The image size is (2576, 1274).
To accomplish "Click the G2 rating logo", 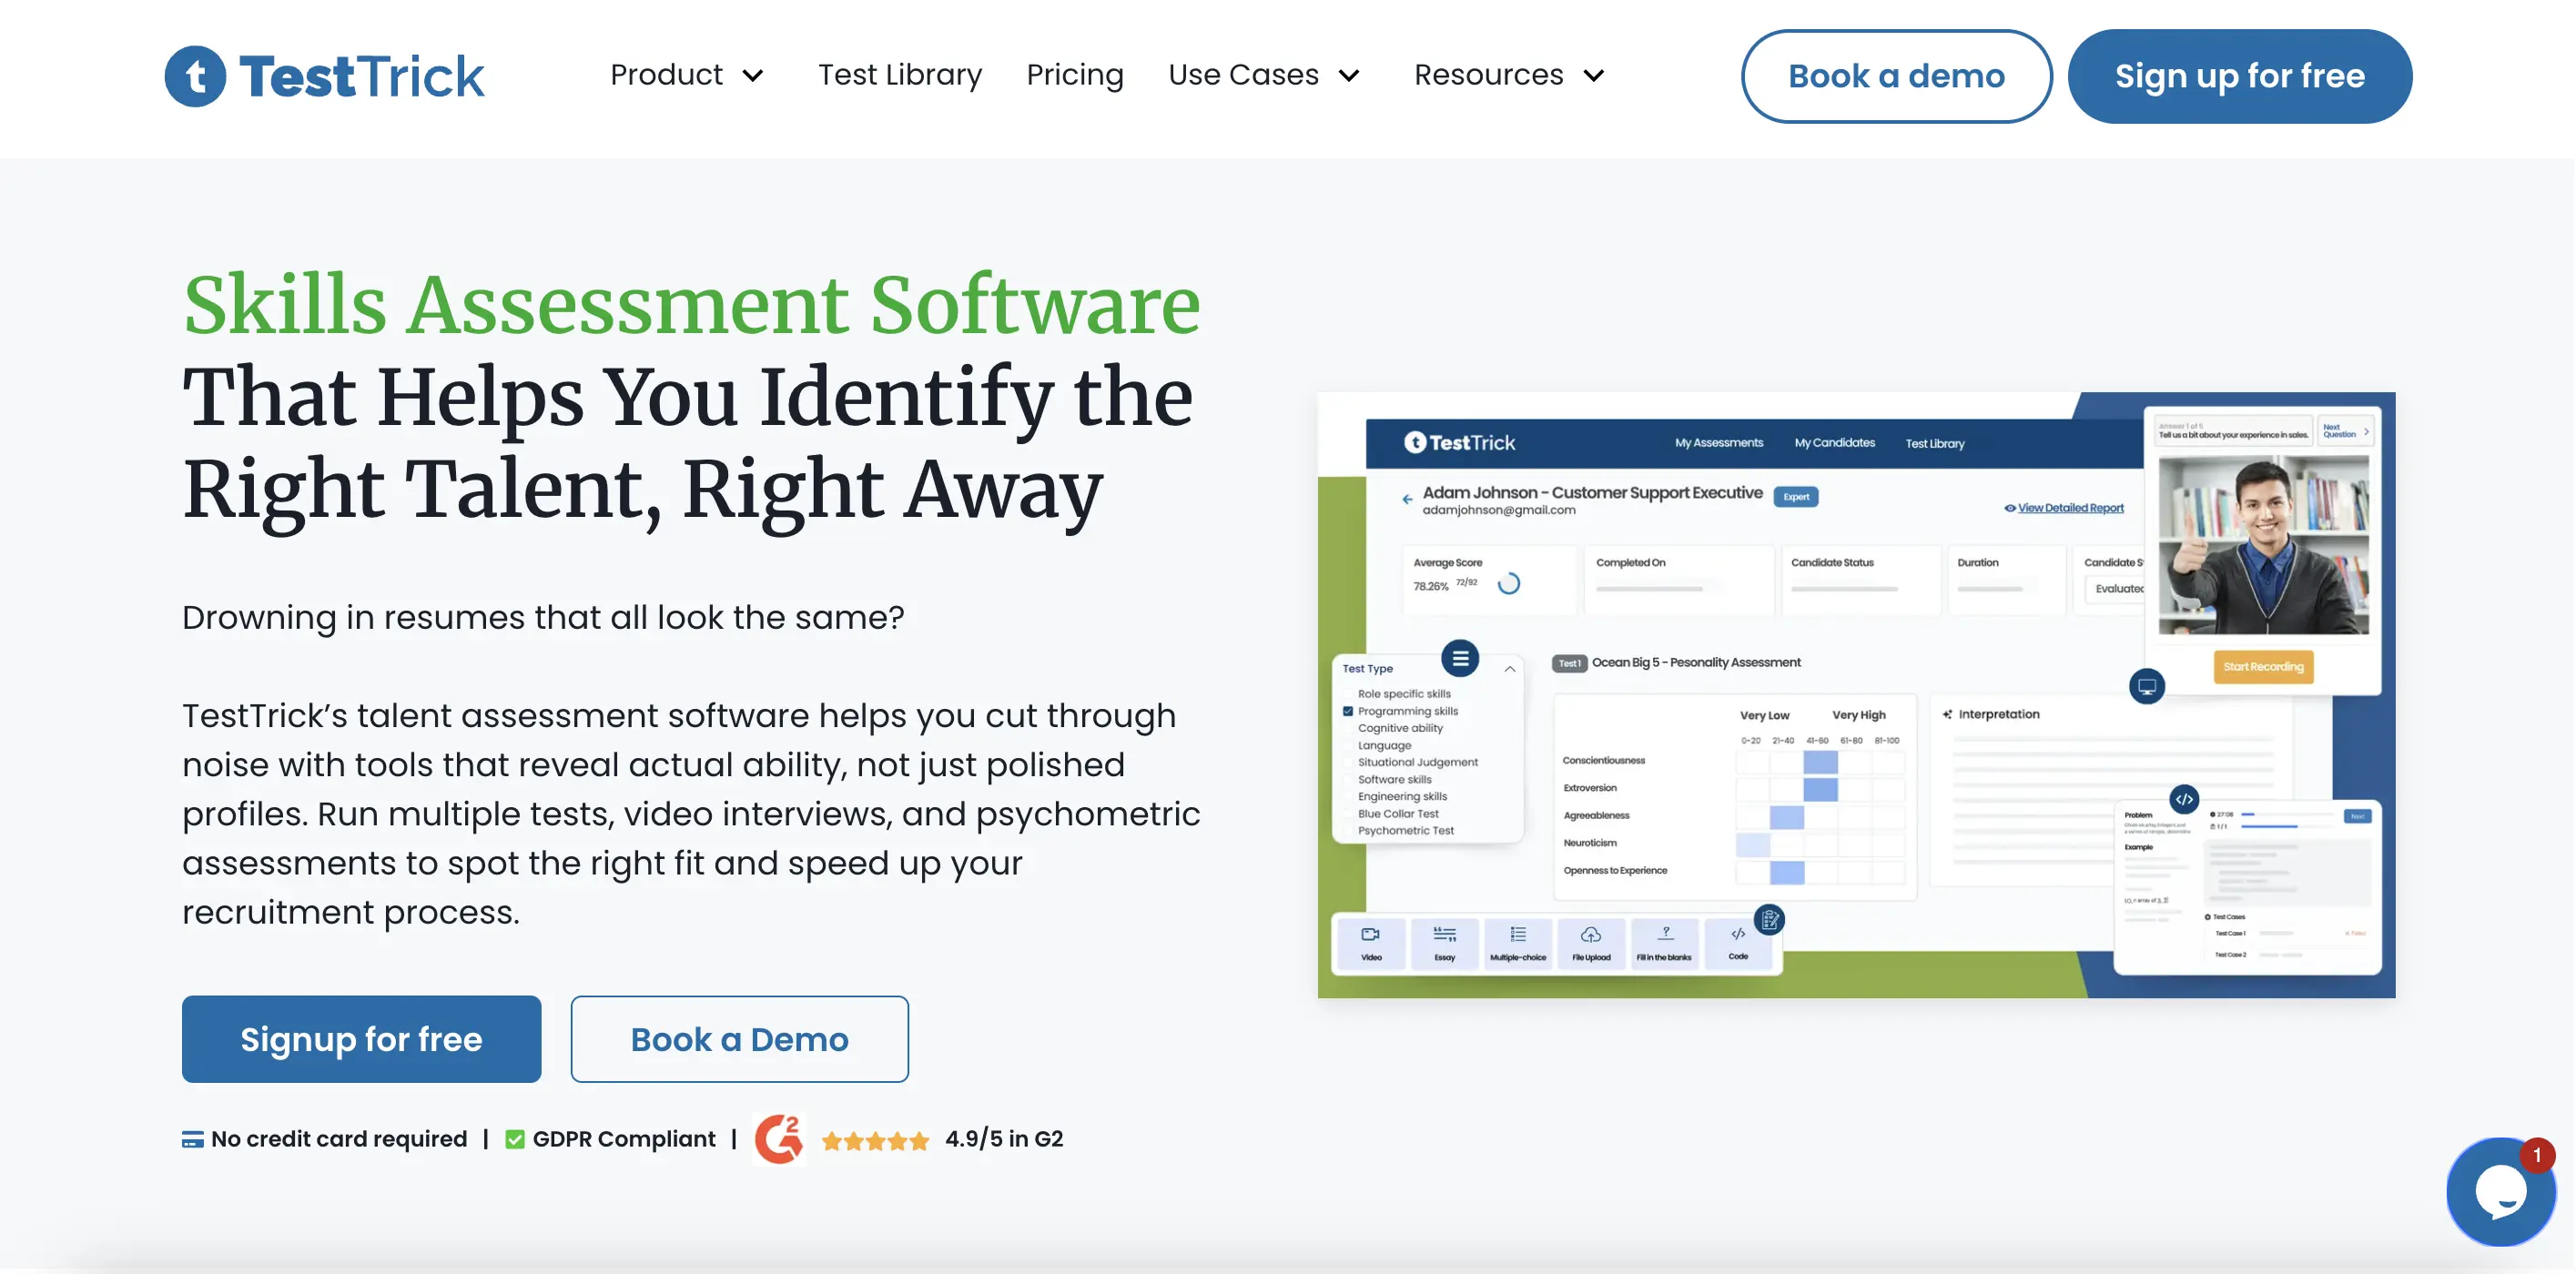I will pos(778,1138).
